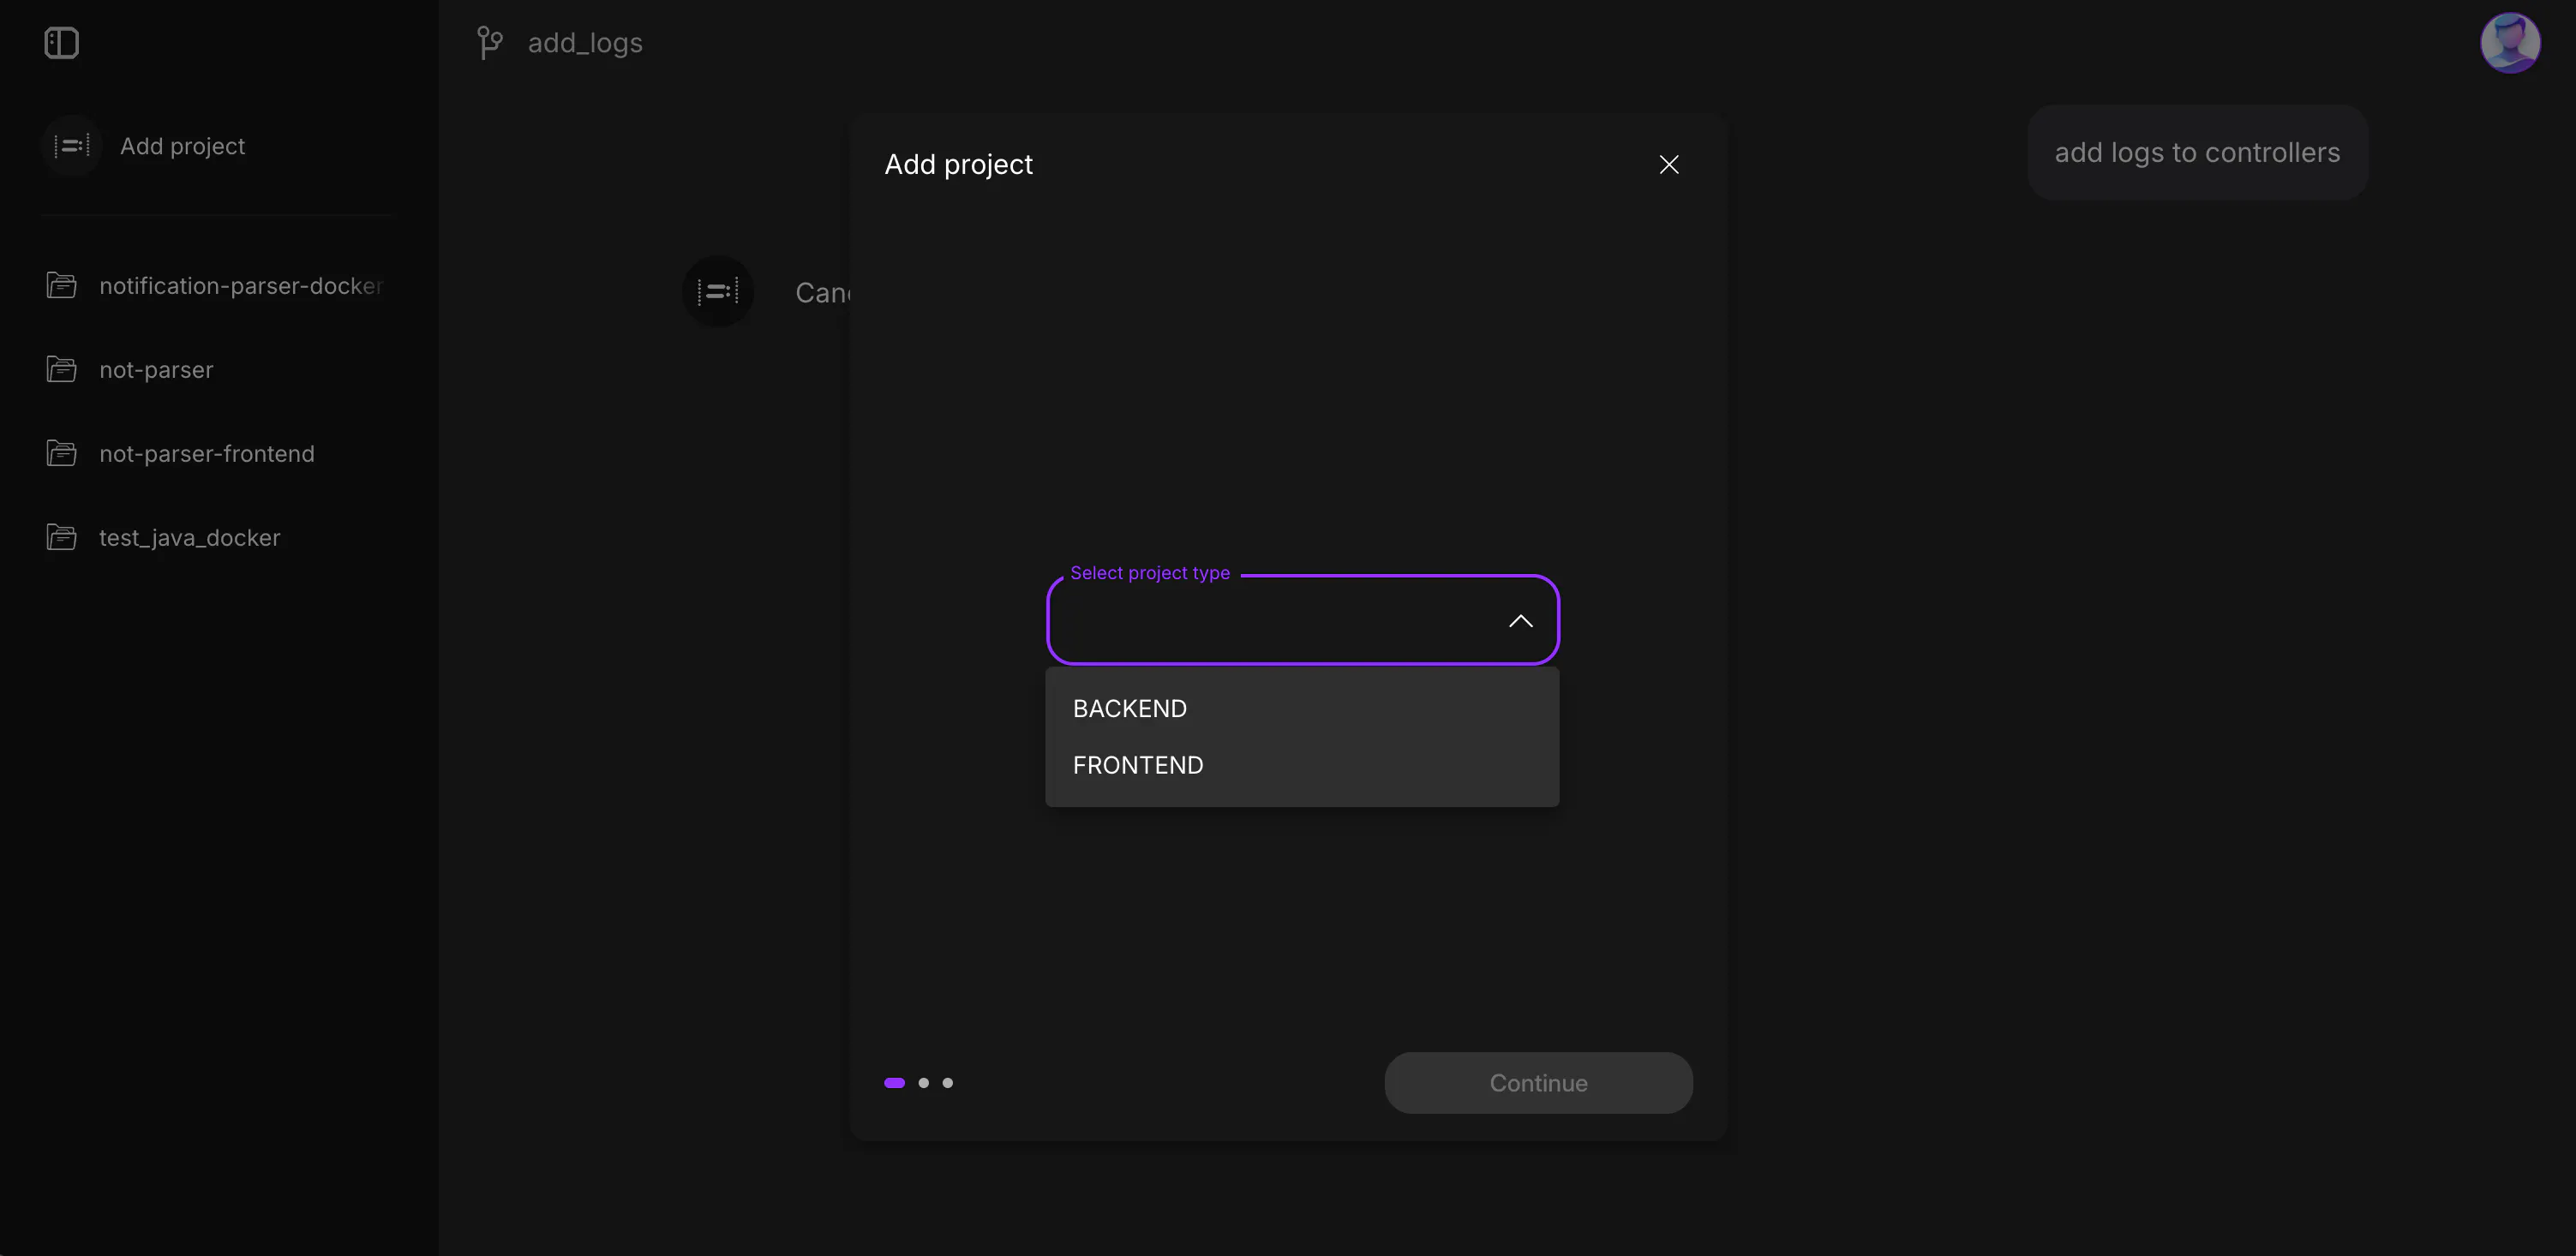Viewport: 2576px width, 1256px height.
Task: Click the git branch icon beside add_logs
Action: tap(490, 43)
